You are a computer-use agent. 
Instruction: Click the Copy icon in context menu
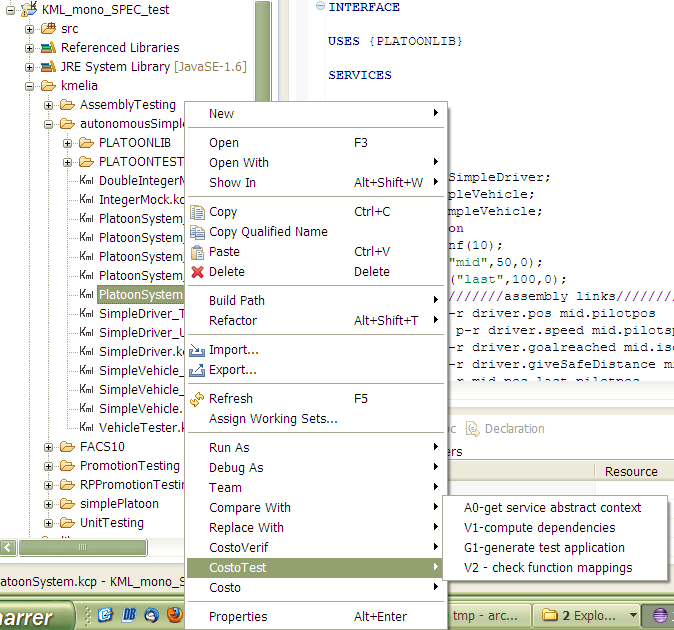click(x=197, y=212)
